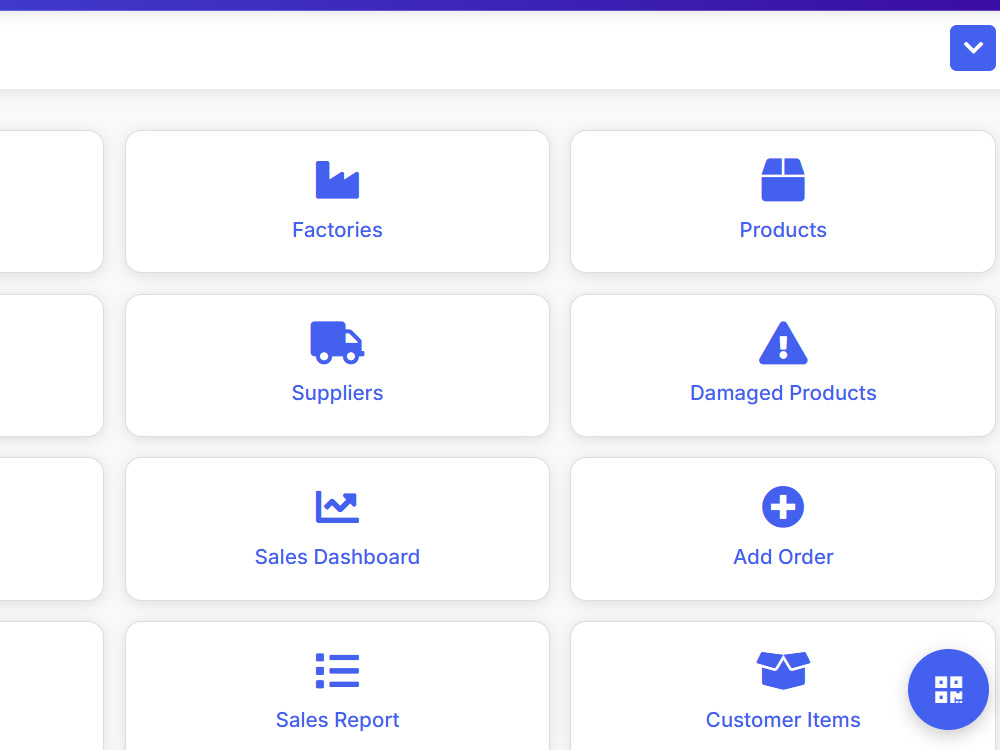
Task: Click the Sales Report list icon
Action: (x=337, y=671)
